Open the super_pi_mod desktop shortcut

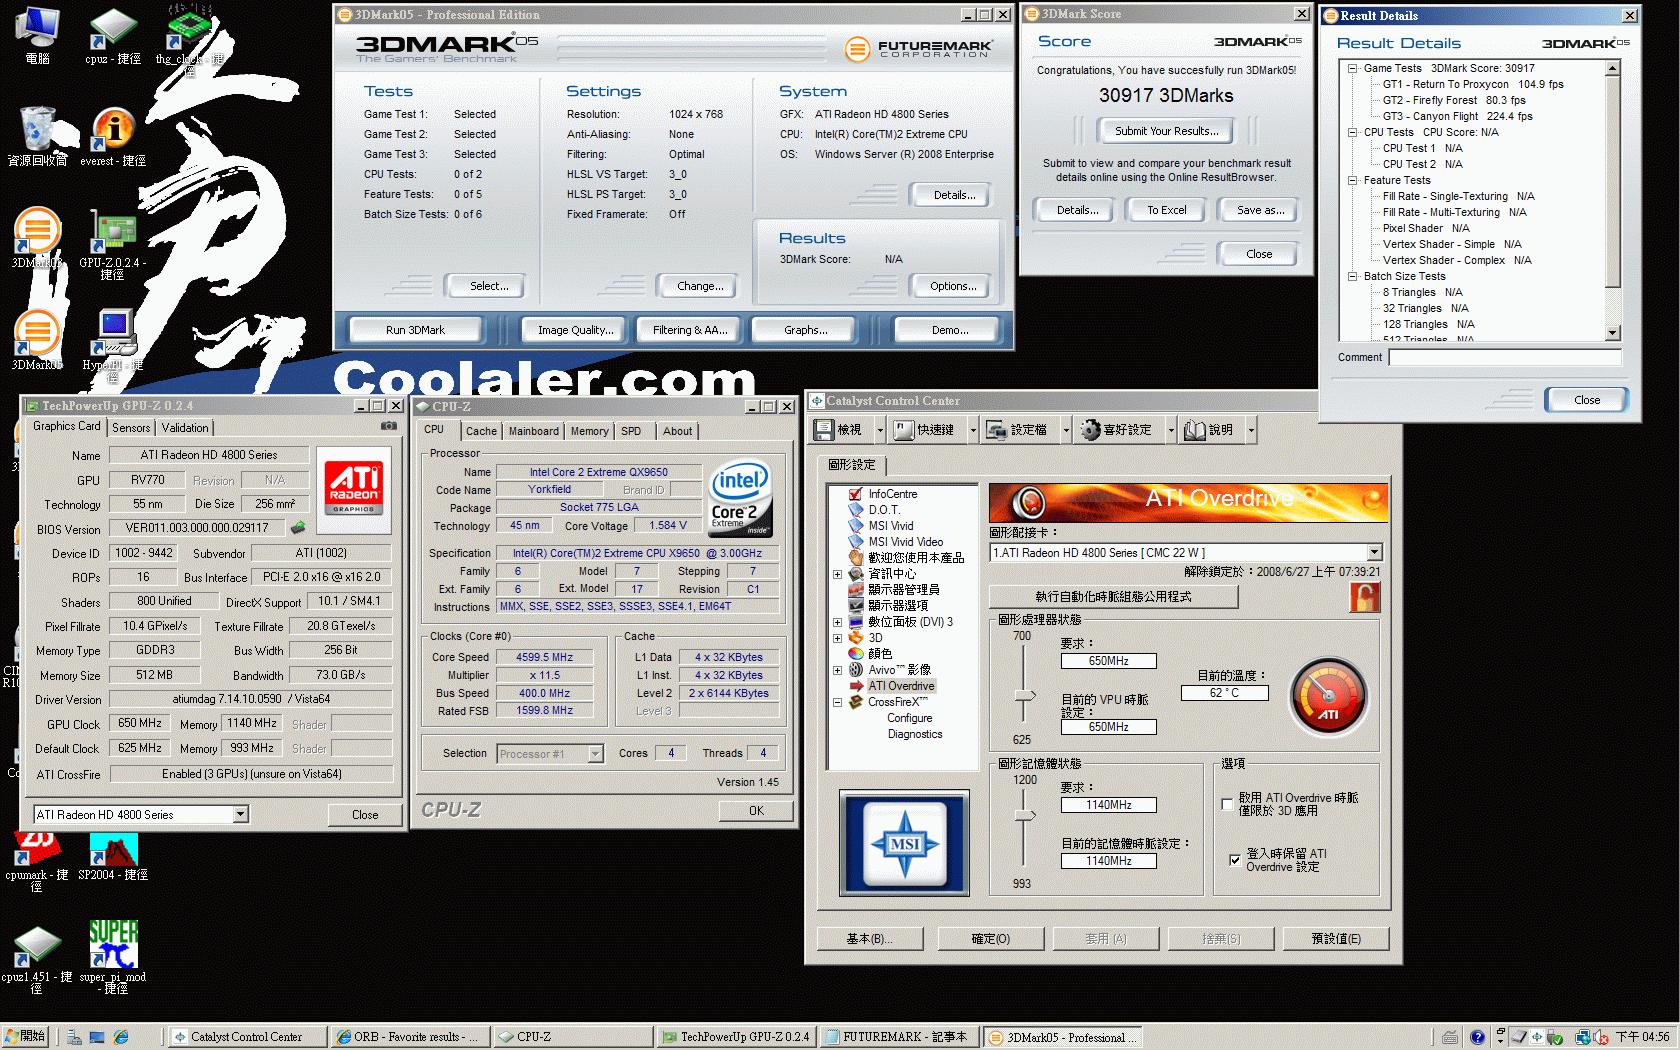click(x=113, y=957)
